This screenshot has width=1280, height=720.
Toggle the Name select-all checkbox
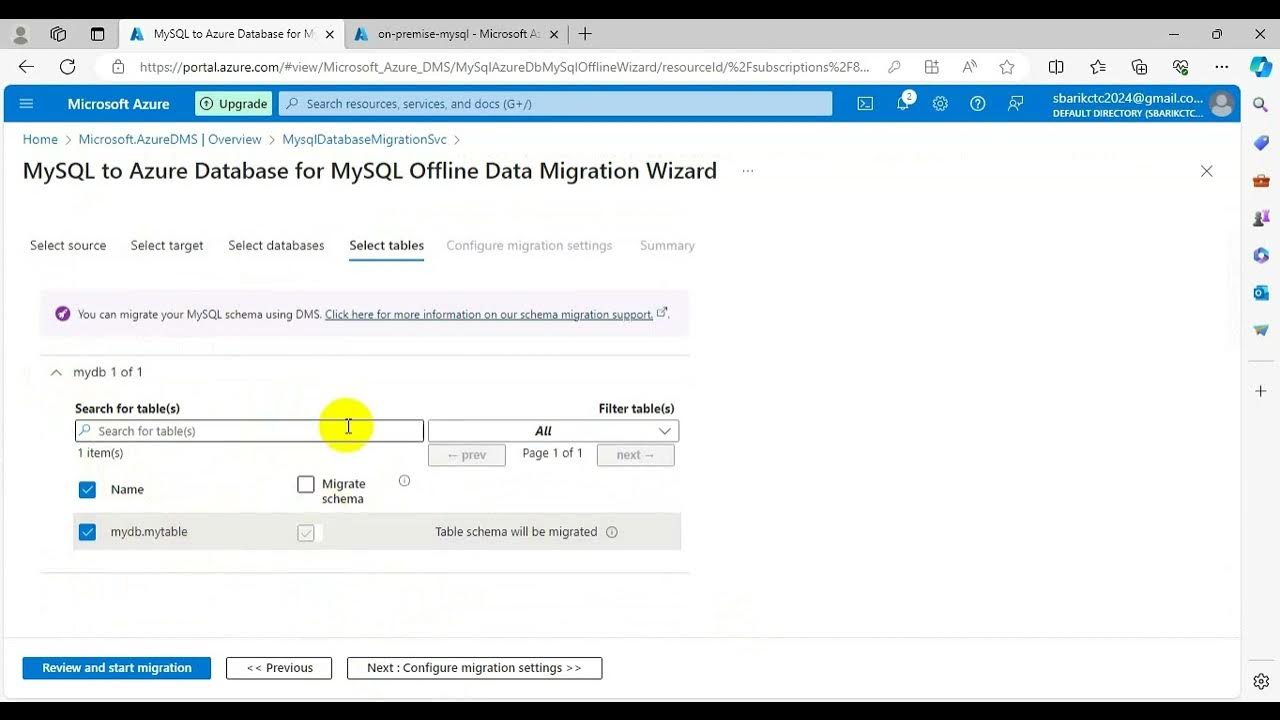(x=87, y=490)
